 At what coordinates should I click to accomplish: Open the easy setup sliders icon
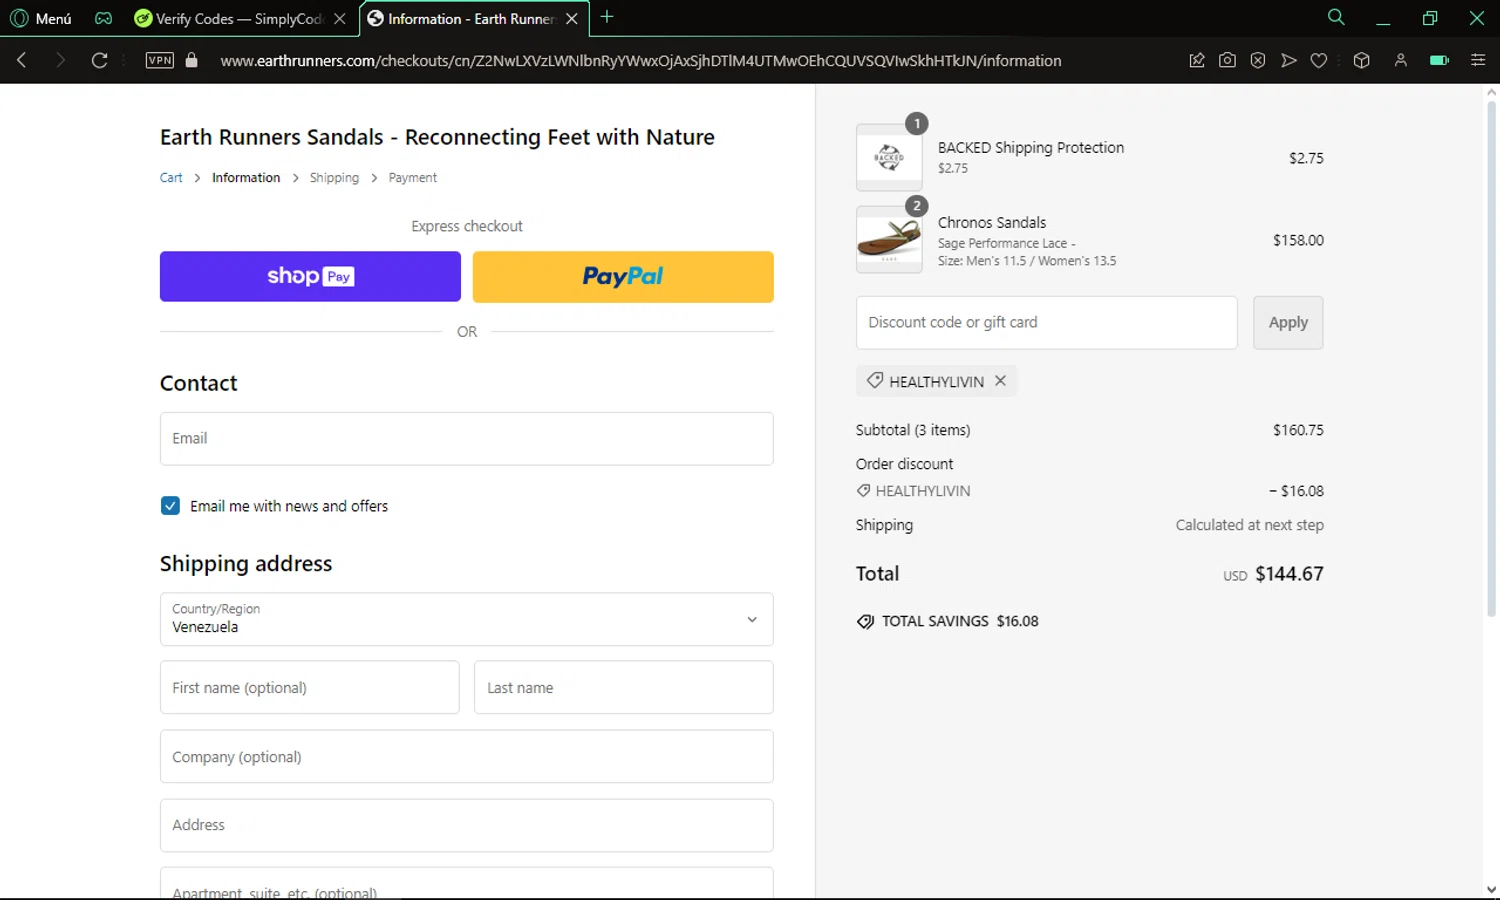pos(1478,60)
